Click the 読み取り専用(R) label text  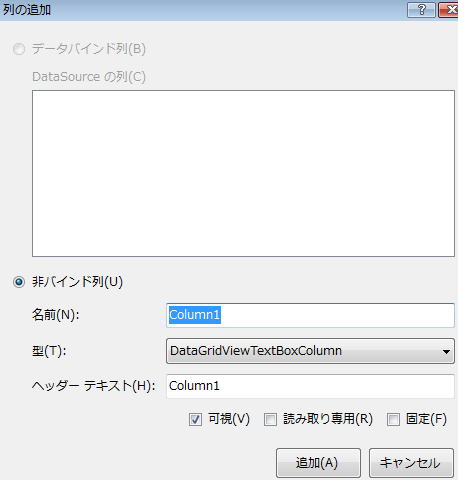pyautogui.click(x=328, y=419)
